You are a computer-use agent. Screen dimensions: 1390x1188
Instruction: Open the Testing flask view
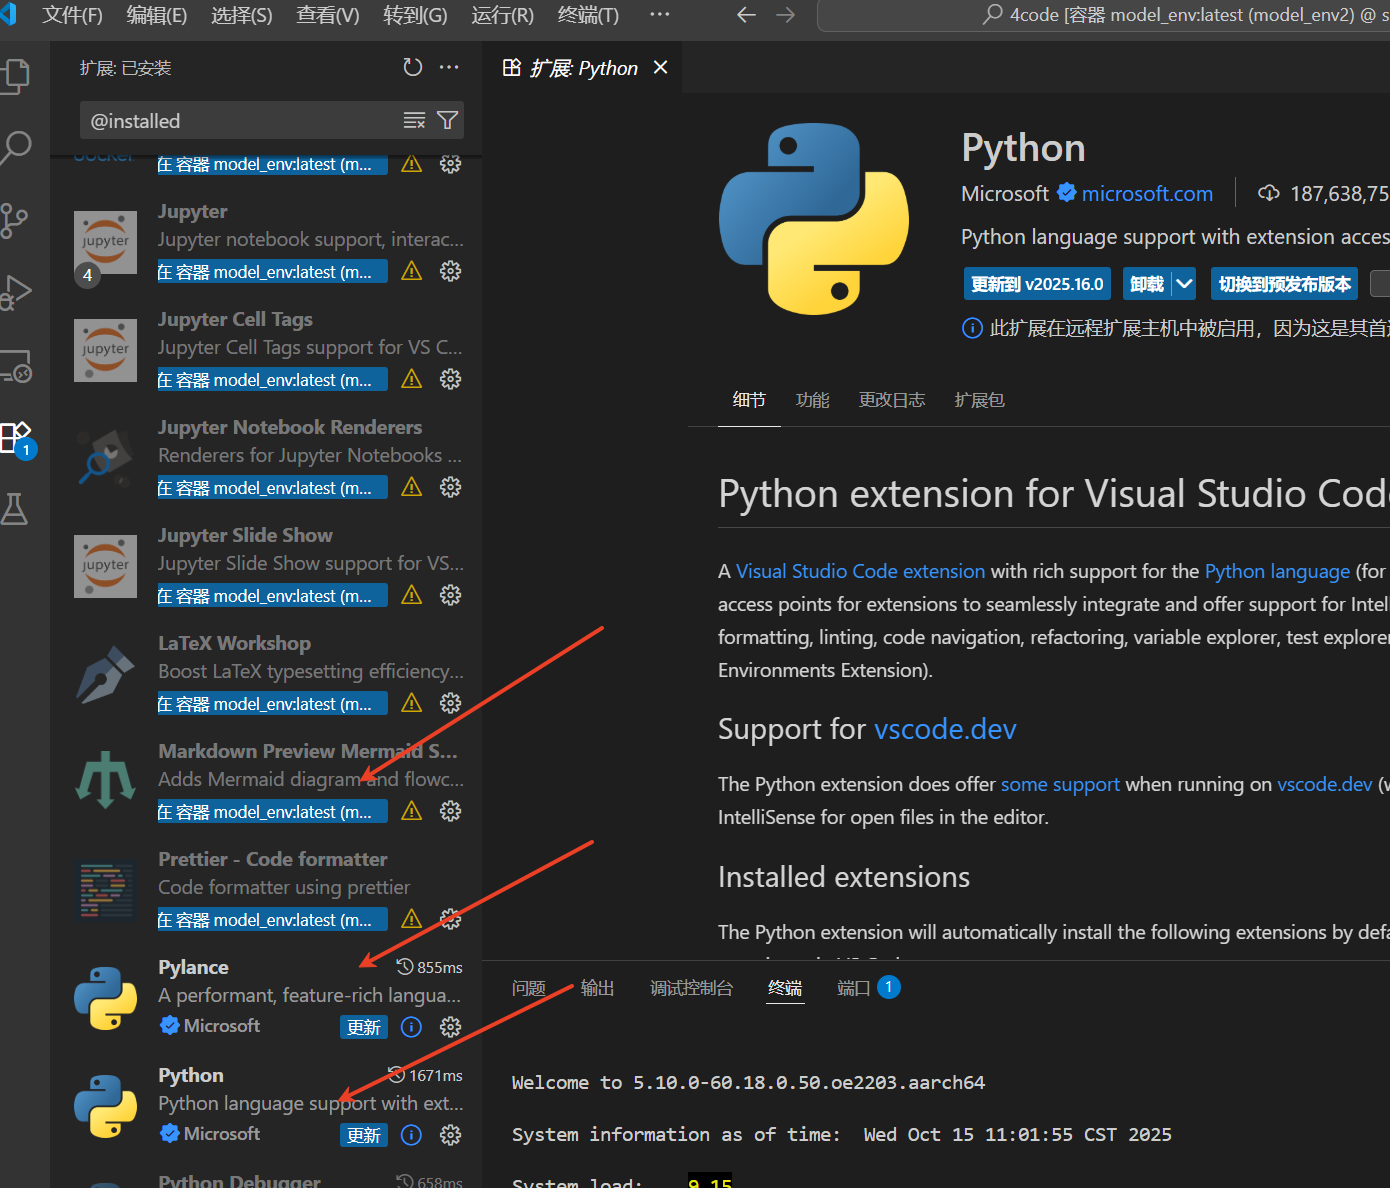click(14, 509)
